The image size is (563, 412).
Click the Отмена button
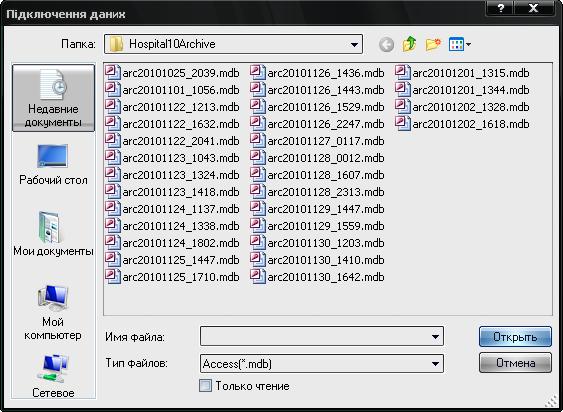coord(515,363)
